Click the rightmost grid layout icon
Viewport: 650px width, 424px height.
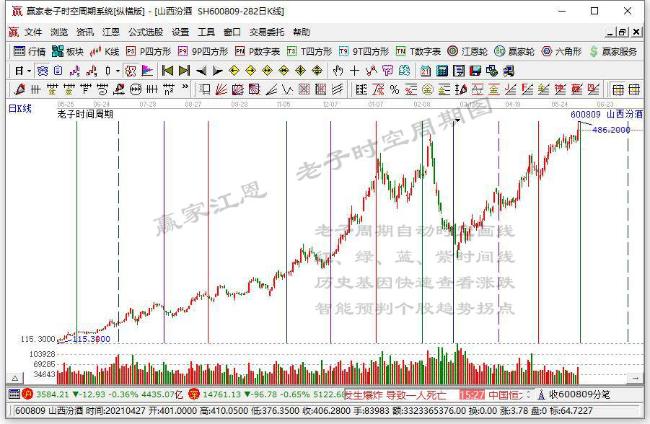point(635,89)
